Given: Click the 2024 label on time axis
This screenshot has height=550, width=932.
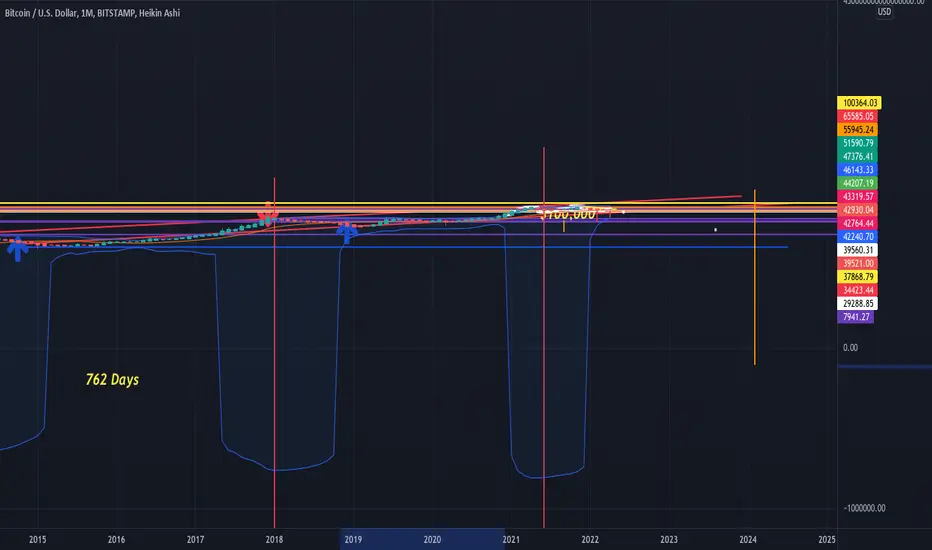Looking at the screenshot, I should tap(748, 540).
